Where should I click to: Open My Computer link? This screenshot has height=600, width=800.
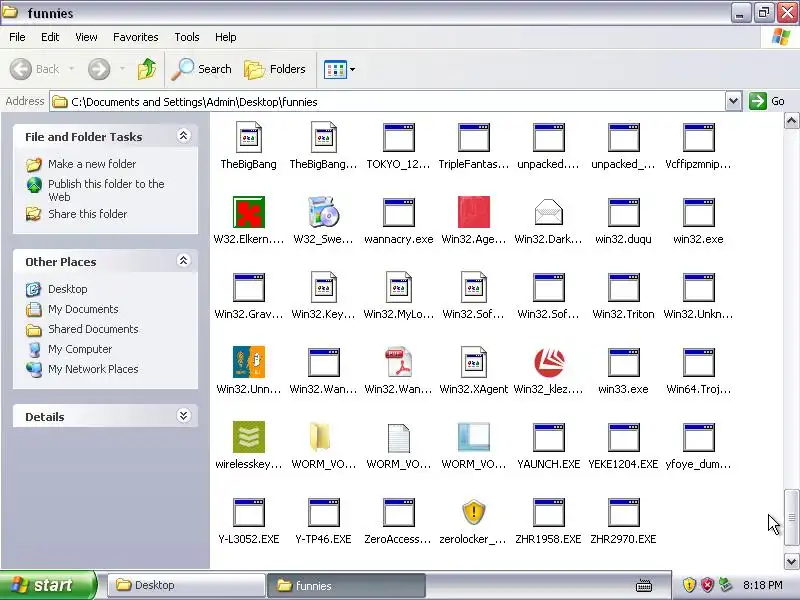[80, 349]
